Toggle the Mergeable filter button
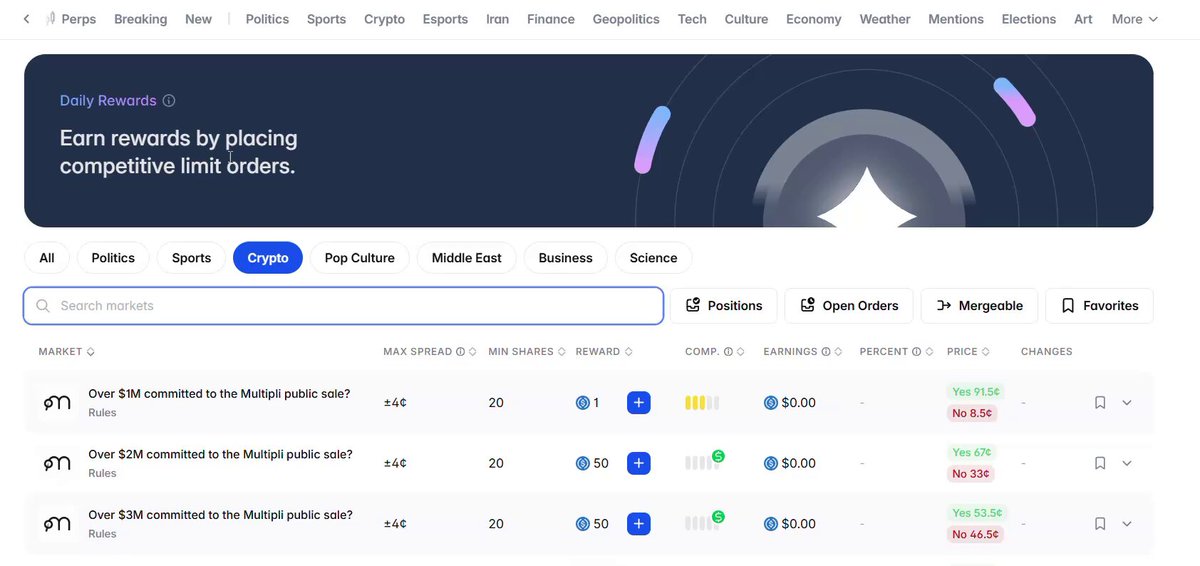 coord(980,306)
